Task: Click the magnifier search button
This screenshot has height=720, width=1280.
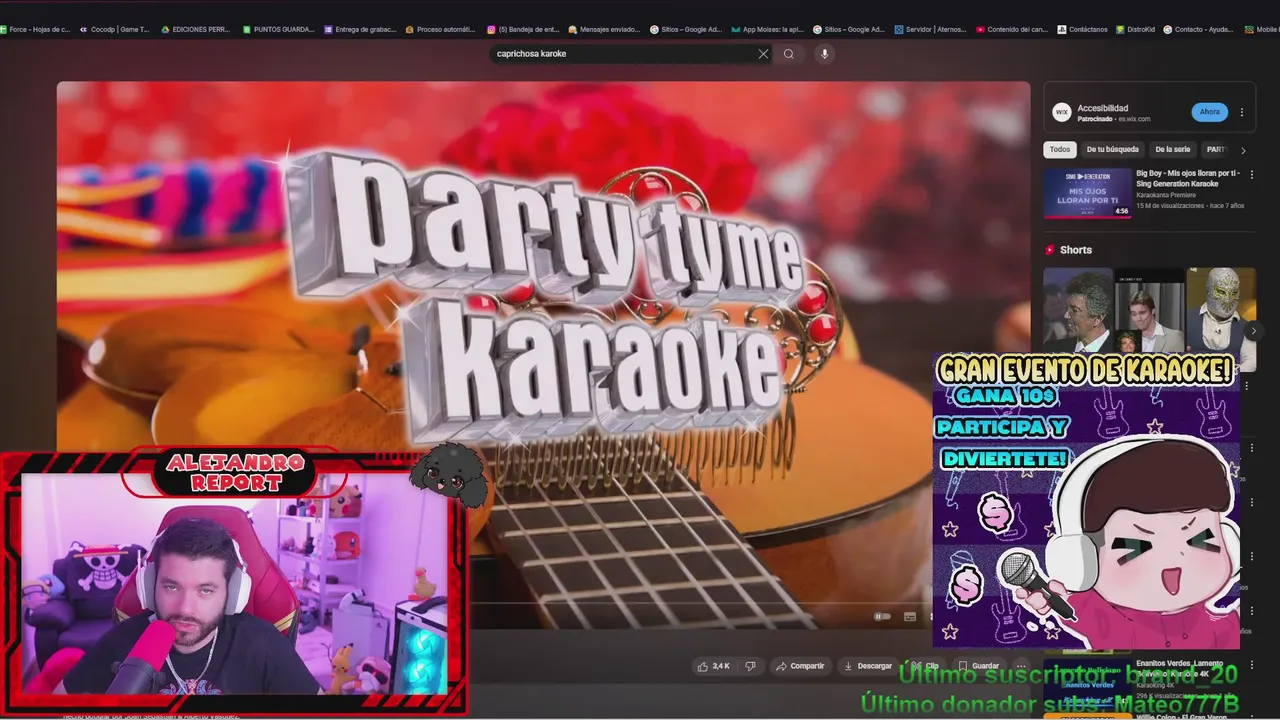Action: 789,54
